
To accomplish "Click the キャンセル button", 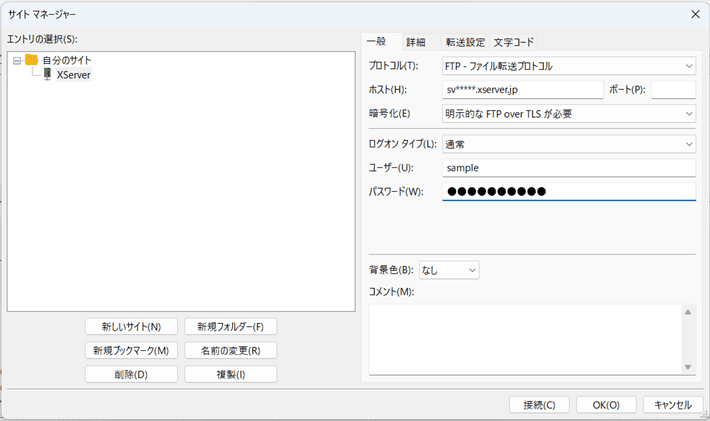I will (673, 405).
